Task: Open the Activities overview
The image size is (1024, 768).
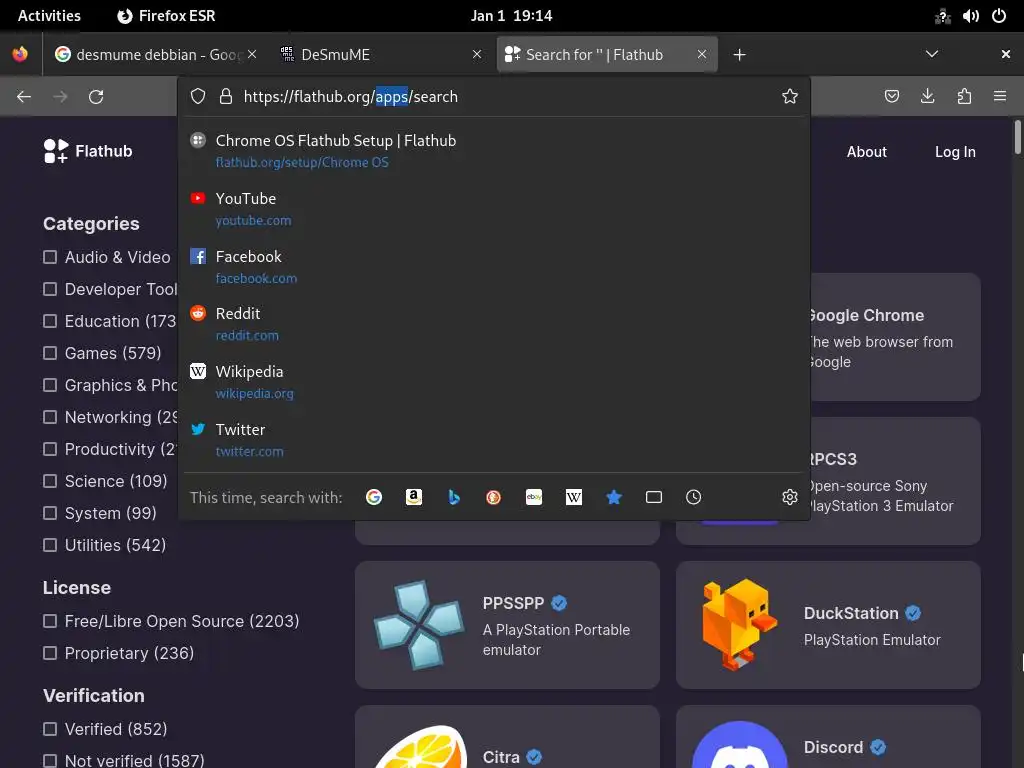Action: pos(49,16)
